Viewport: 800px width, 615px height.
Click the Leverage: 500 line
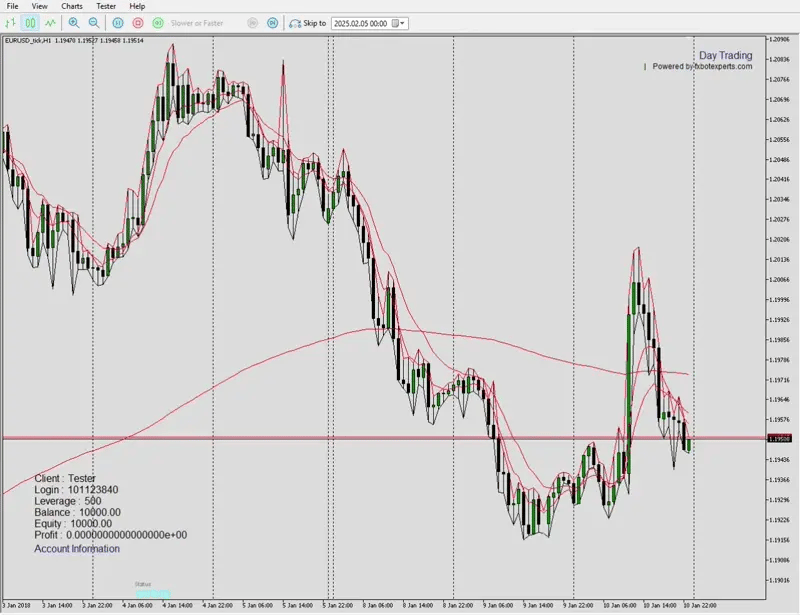pyautogui.click(x=67, y=501)
